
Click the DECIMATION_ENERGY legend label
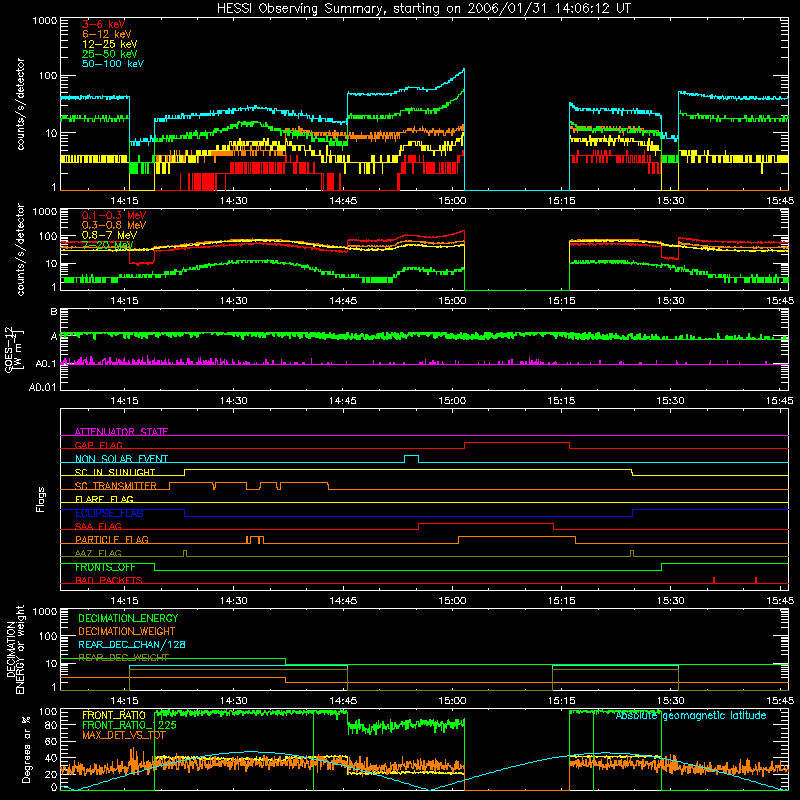pyautogui.click(x=128, y=618)
